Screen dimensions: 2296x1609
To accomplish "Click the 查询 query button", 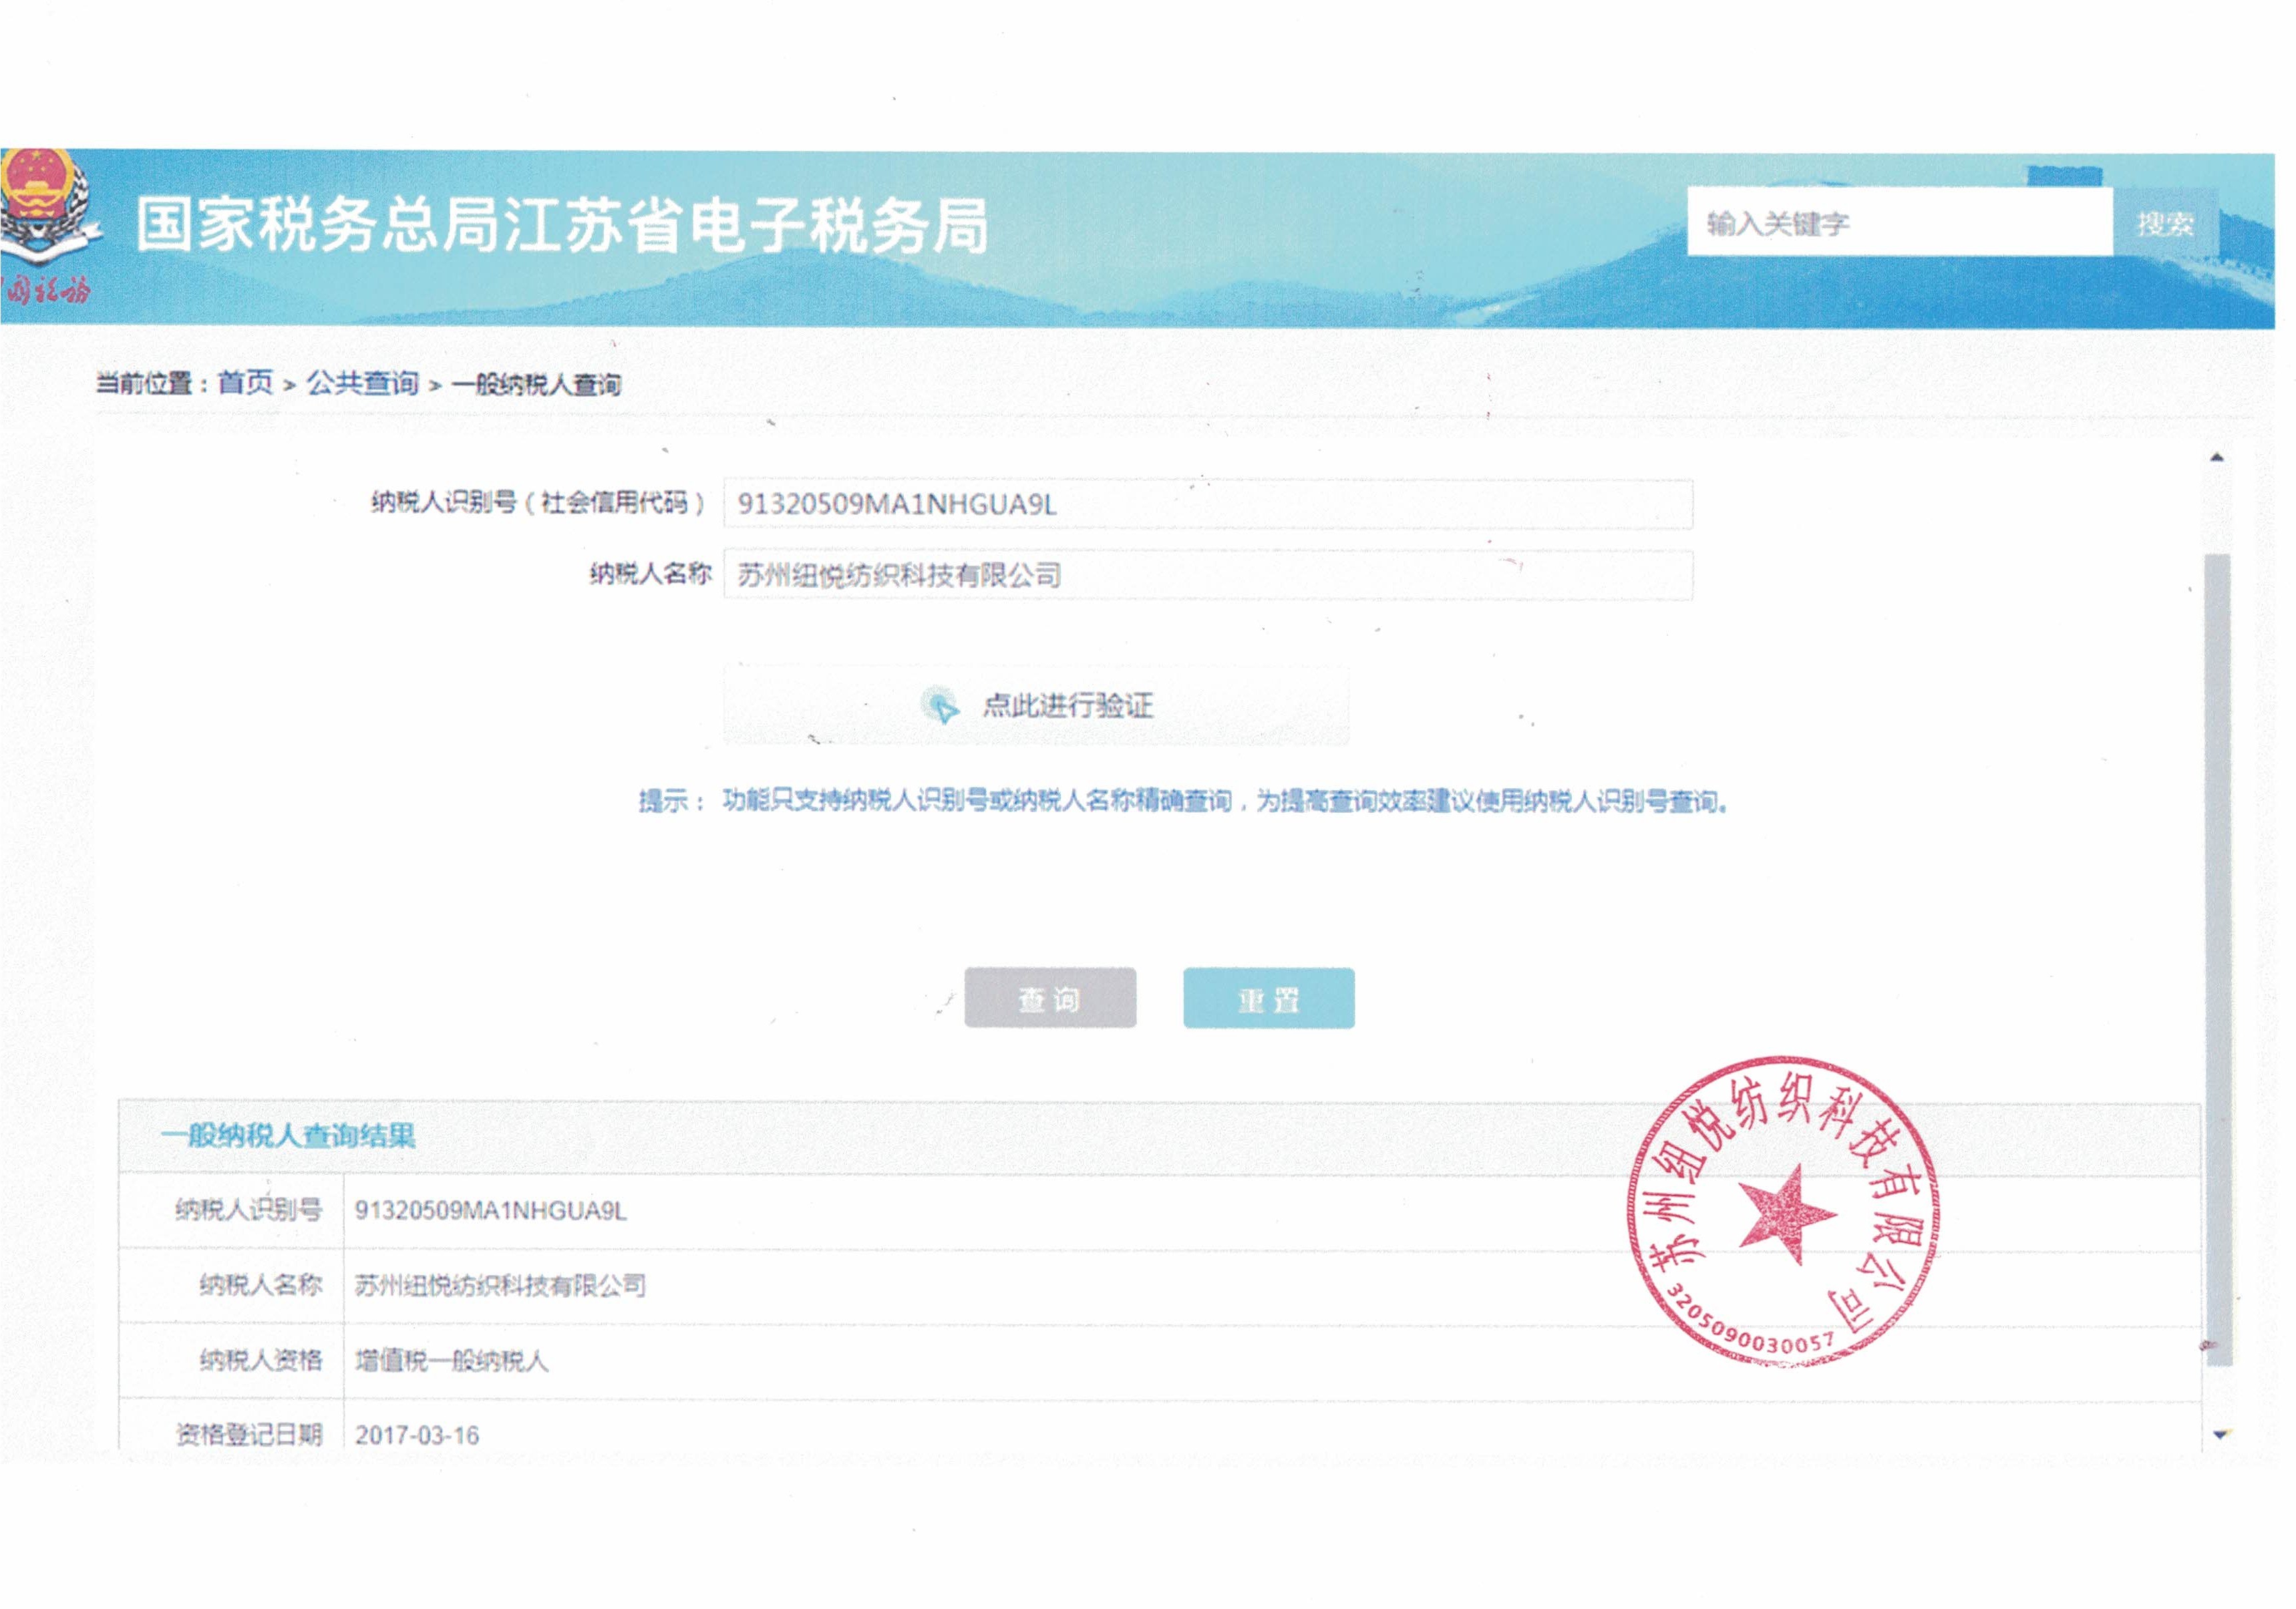I will tap(1049, 998).
